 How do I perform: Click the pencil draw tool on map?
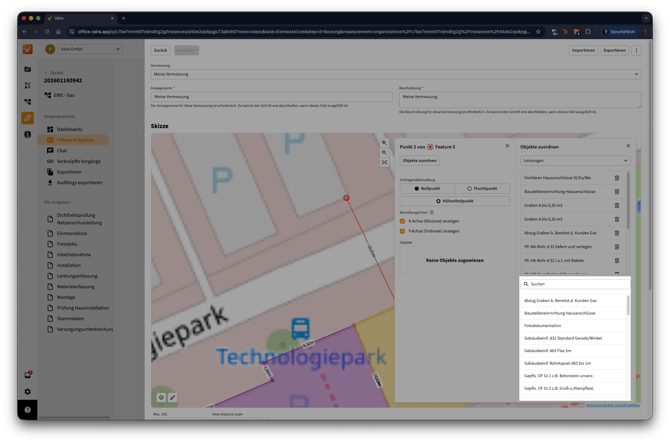[x=172, y=397]
